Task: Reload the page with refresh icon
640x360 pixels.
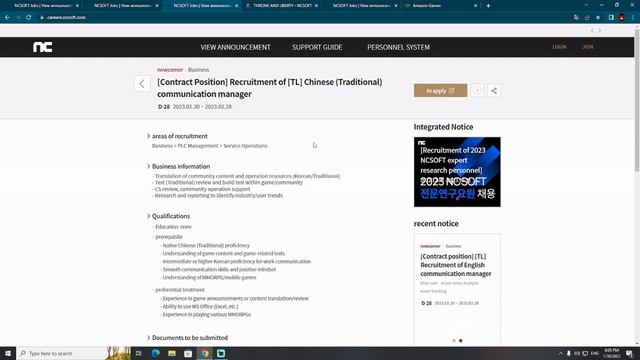Action: coord(29,18)
